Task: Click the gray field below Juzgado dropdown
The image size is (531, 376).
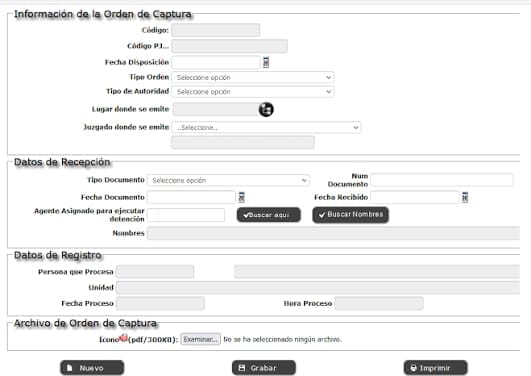Action: (243, 142)
